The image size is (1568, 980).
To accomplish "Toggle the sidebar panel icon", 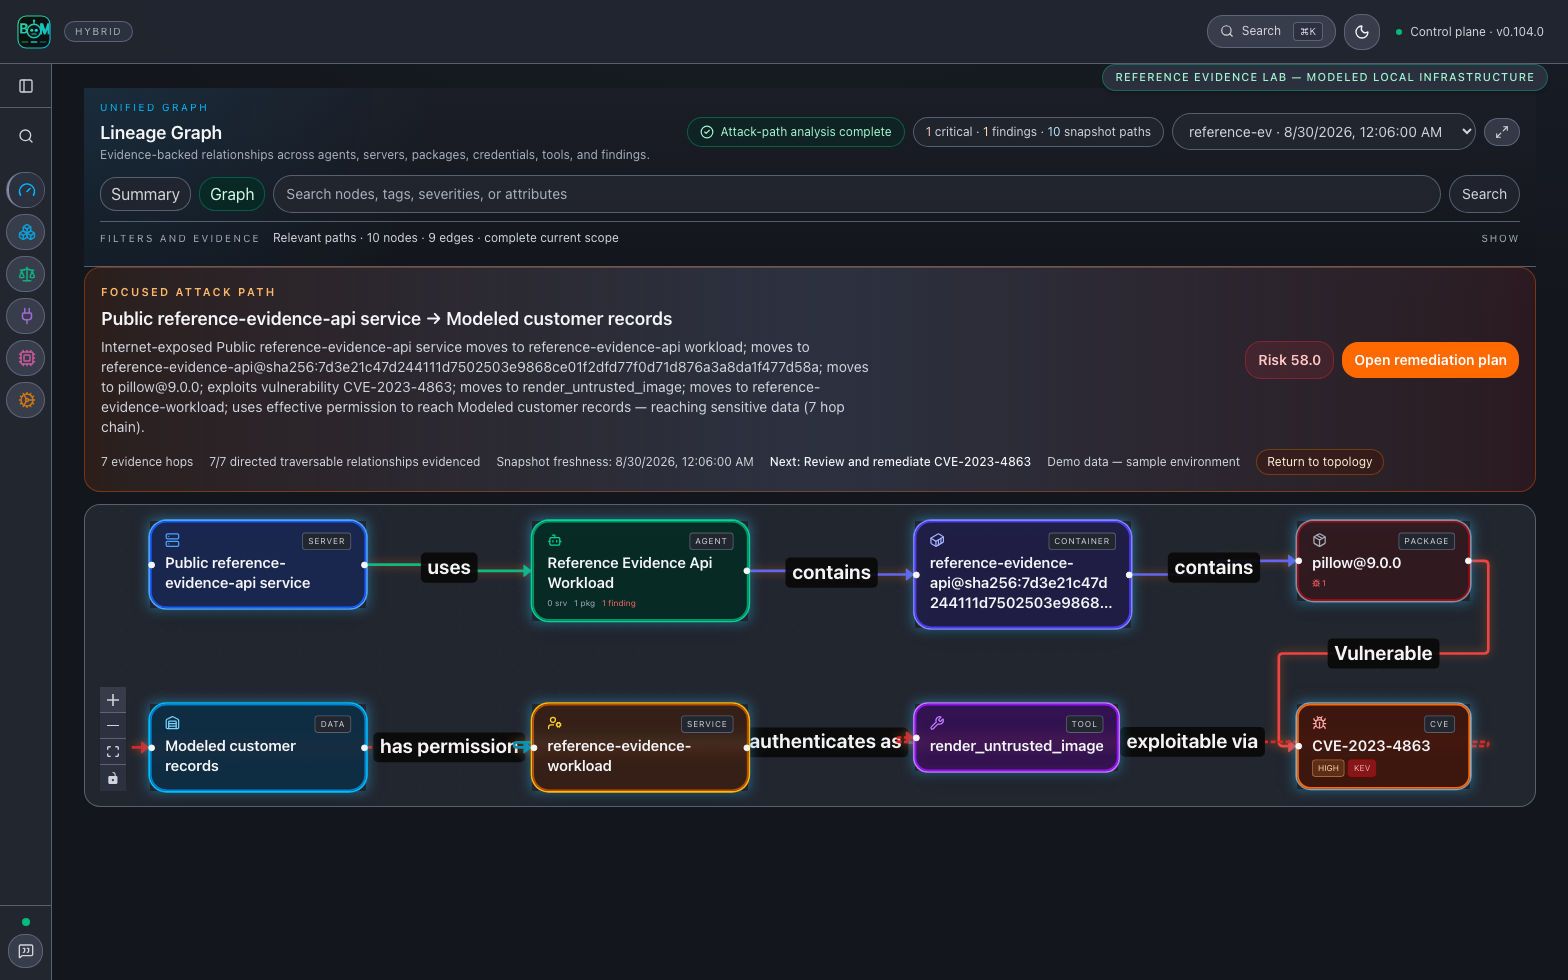I will [x=26, y=86].
